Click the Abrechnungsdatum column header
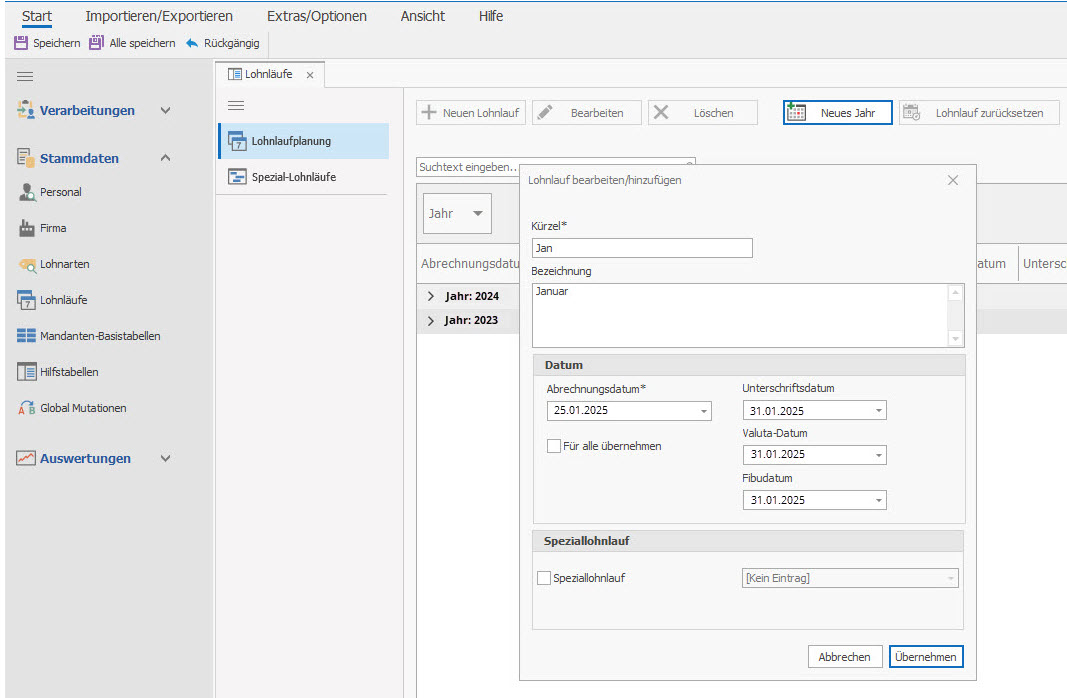The image size is (1067, 698). pyautogui.click(x=470, y=263)
